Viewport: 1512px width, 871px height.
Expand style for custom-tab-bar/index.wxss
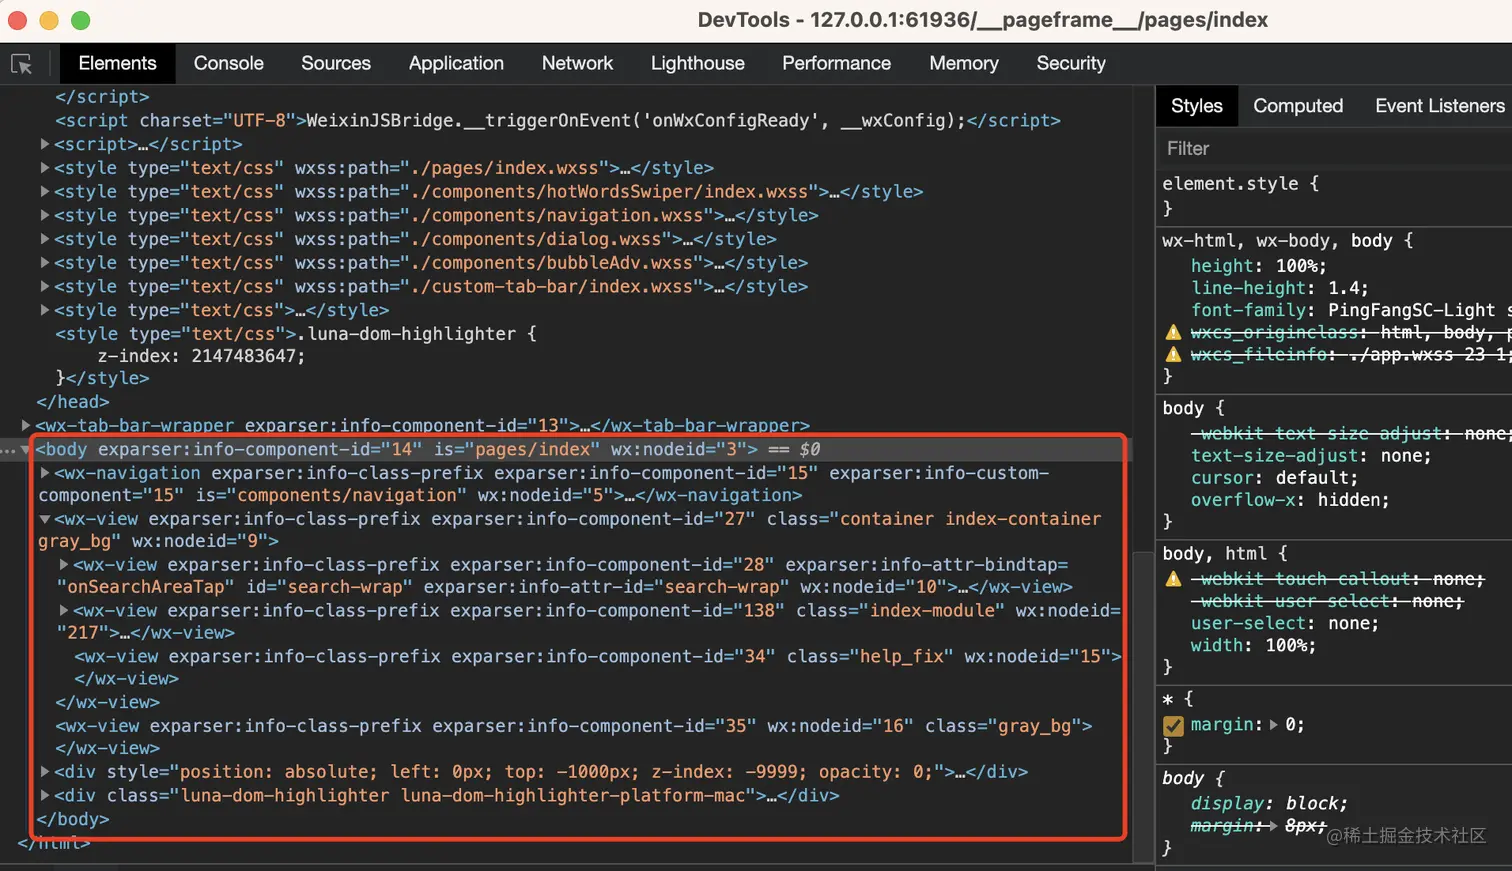pyautogui.click(x=45, y=286)
